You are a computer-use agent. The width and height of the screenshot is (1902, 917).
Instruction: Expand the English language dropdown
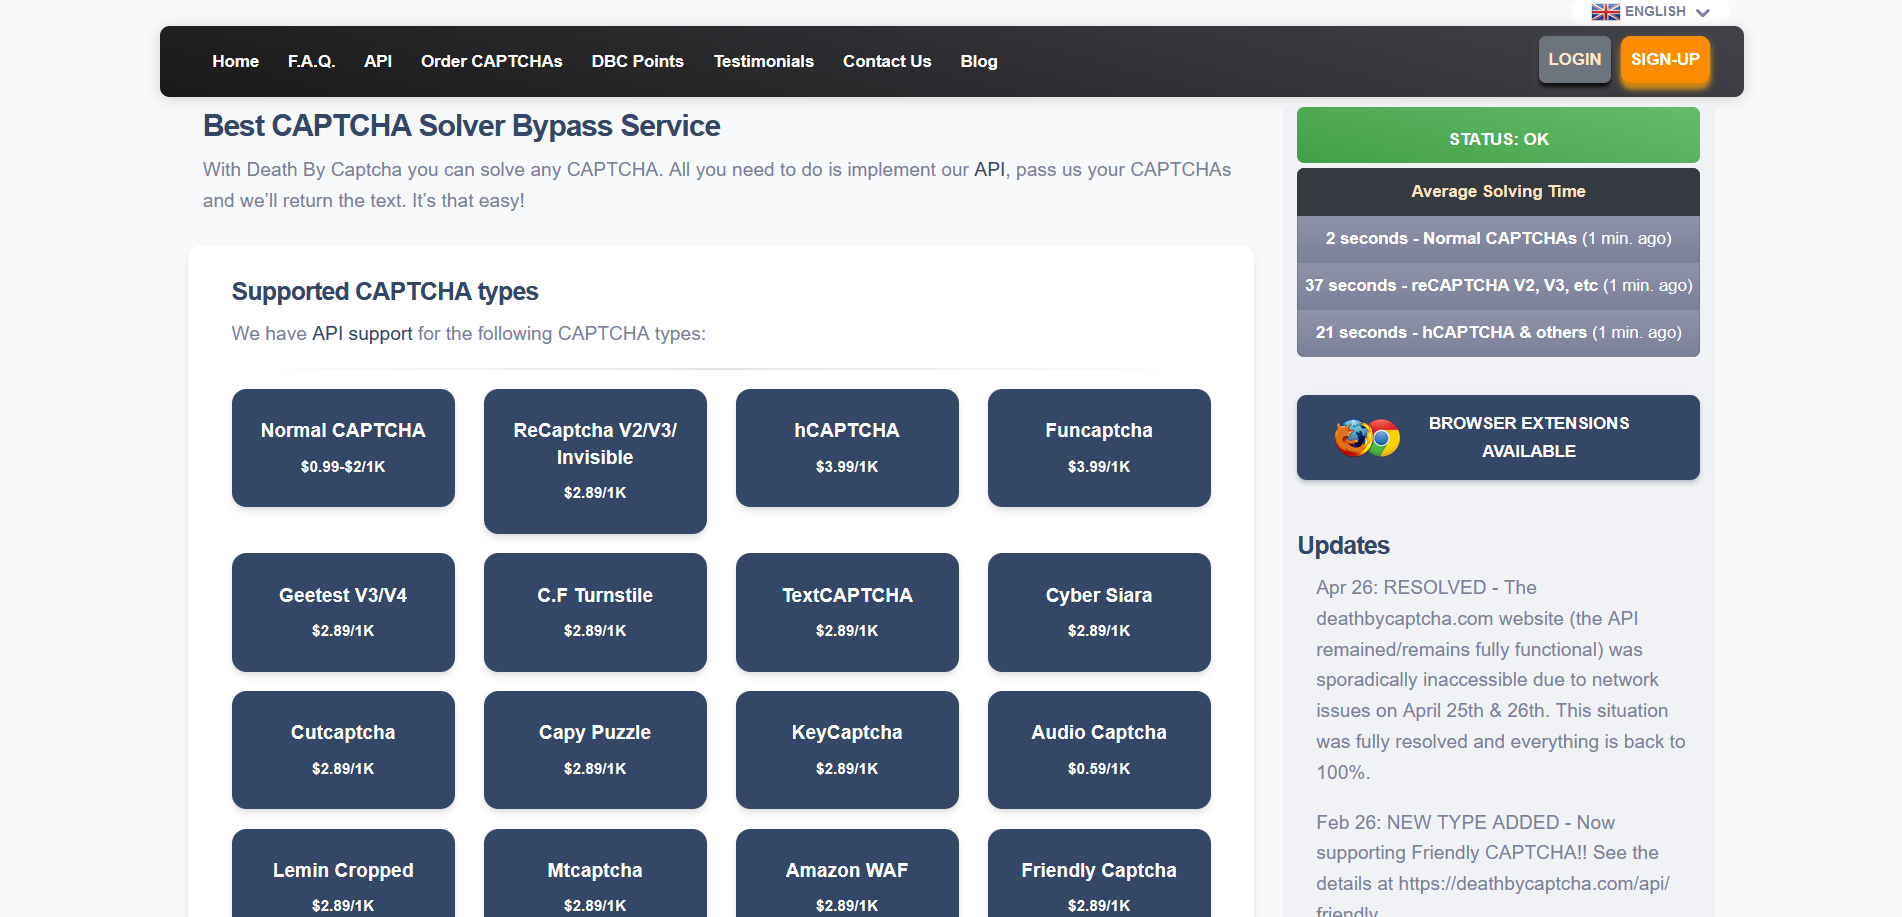coord(1702,12)
